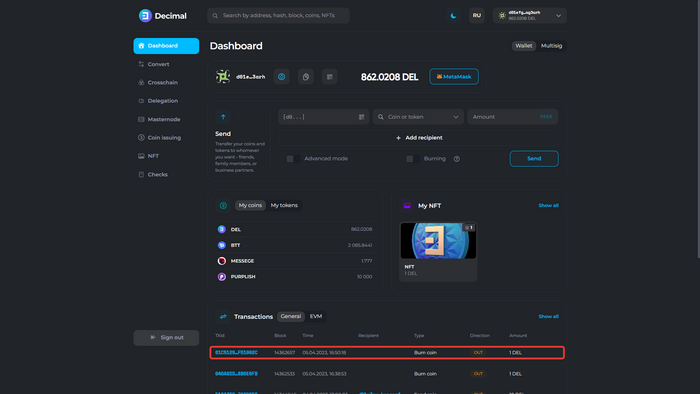Screen dimensions: 700x394
Task: Click the page vertical scrollbar
Action: click(x=698, y=129)
